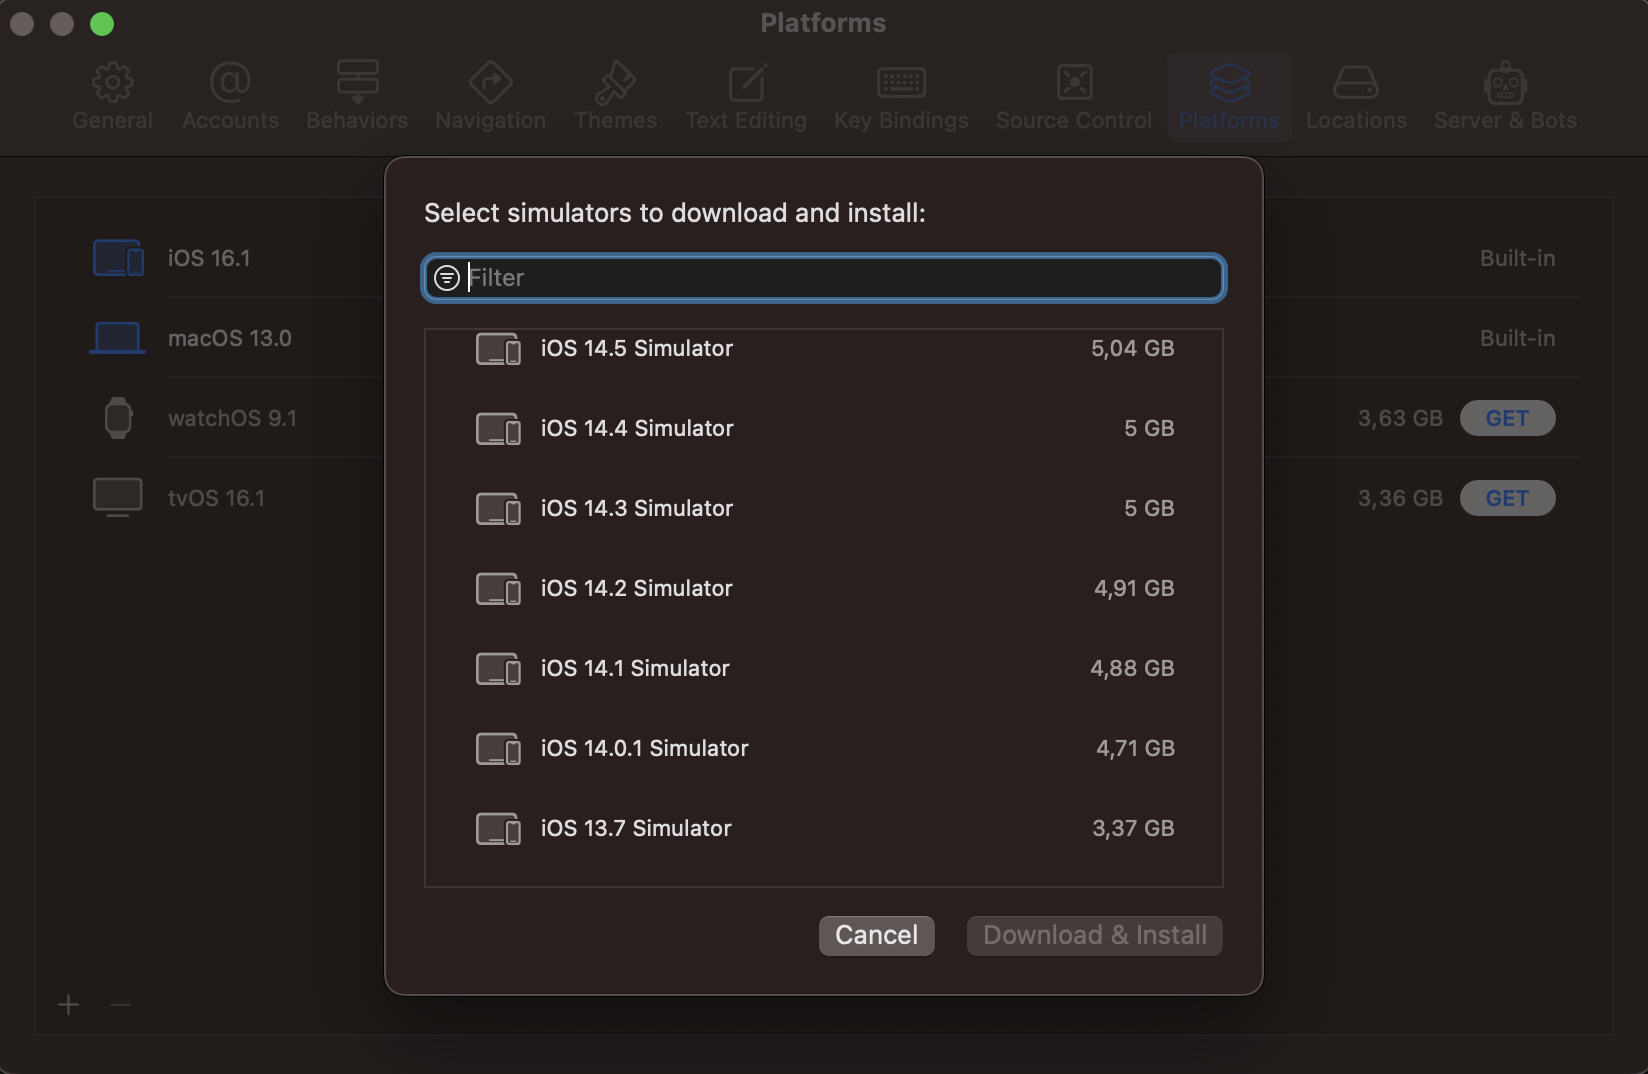Click the device icon beside iOS 13.7 Simulator
Image resolution: width=1648 pixels, height=1074 pixels.
tap(498, 829)
